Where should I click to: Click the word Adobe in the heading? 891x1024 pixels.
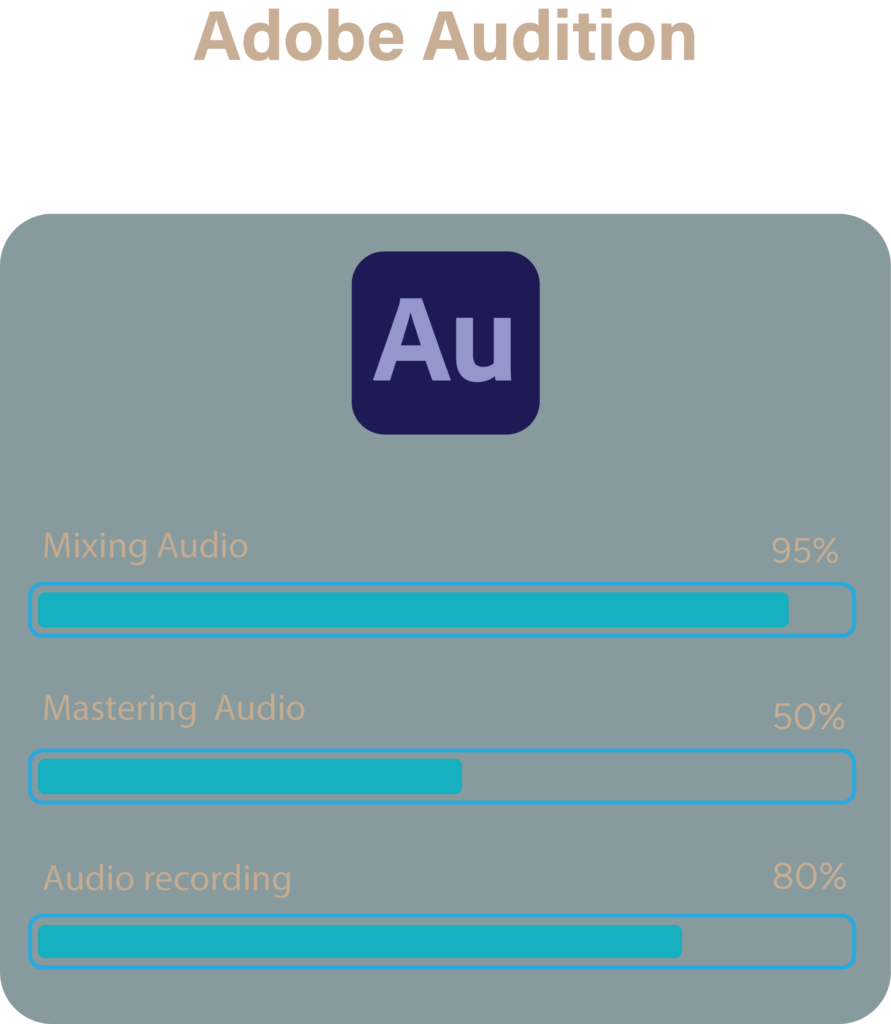coord(296,38)
